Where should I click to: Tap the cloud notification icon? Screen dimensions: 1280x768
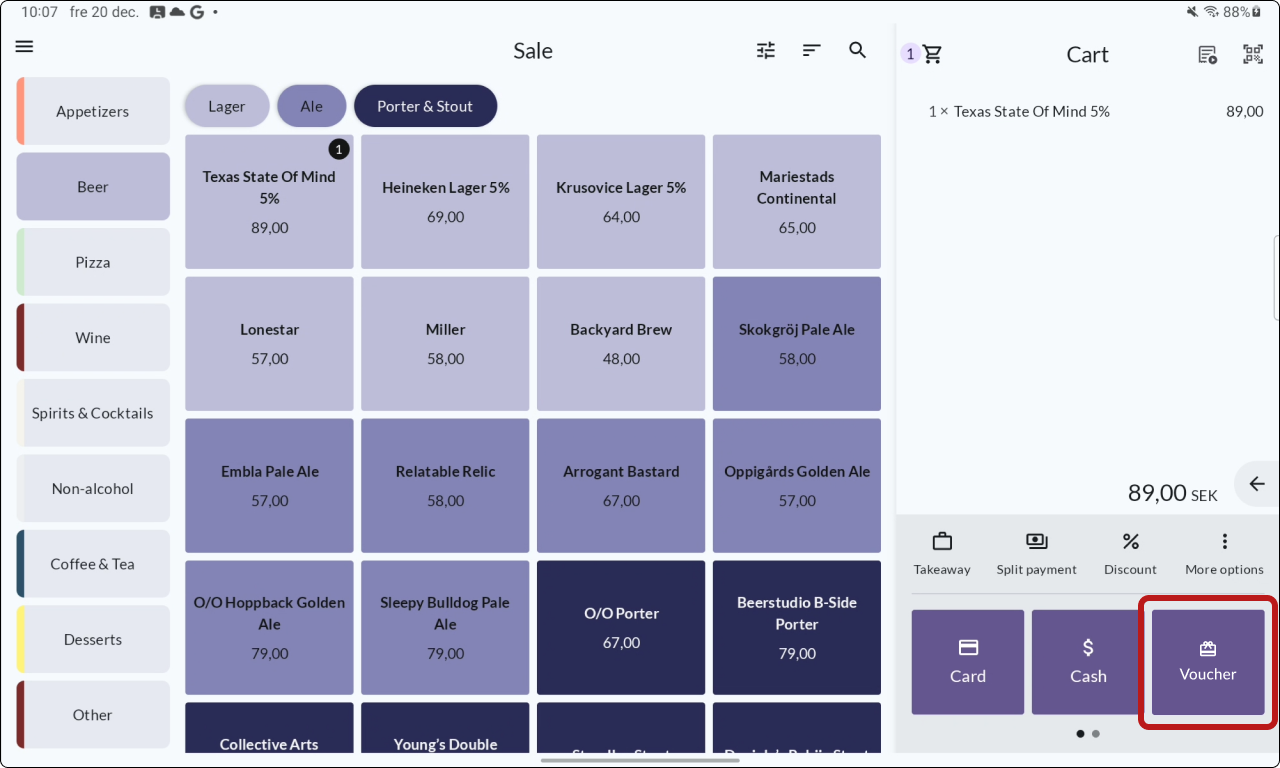[x=177, y=12]
